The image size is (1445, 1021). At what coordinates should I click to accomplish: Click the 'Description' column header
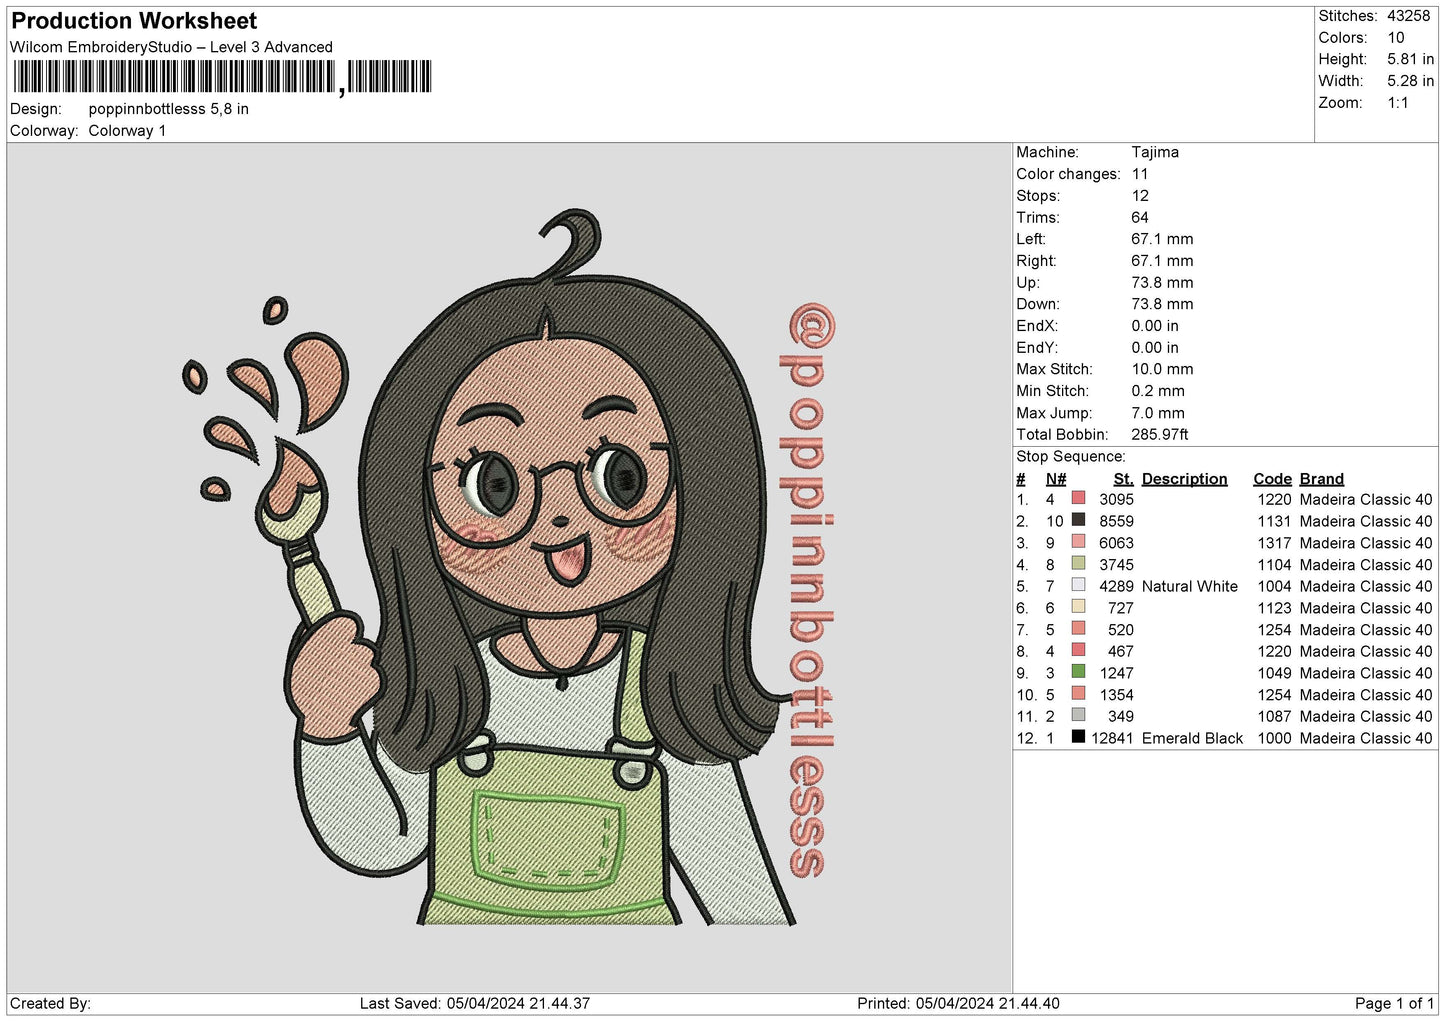1184,479
